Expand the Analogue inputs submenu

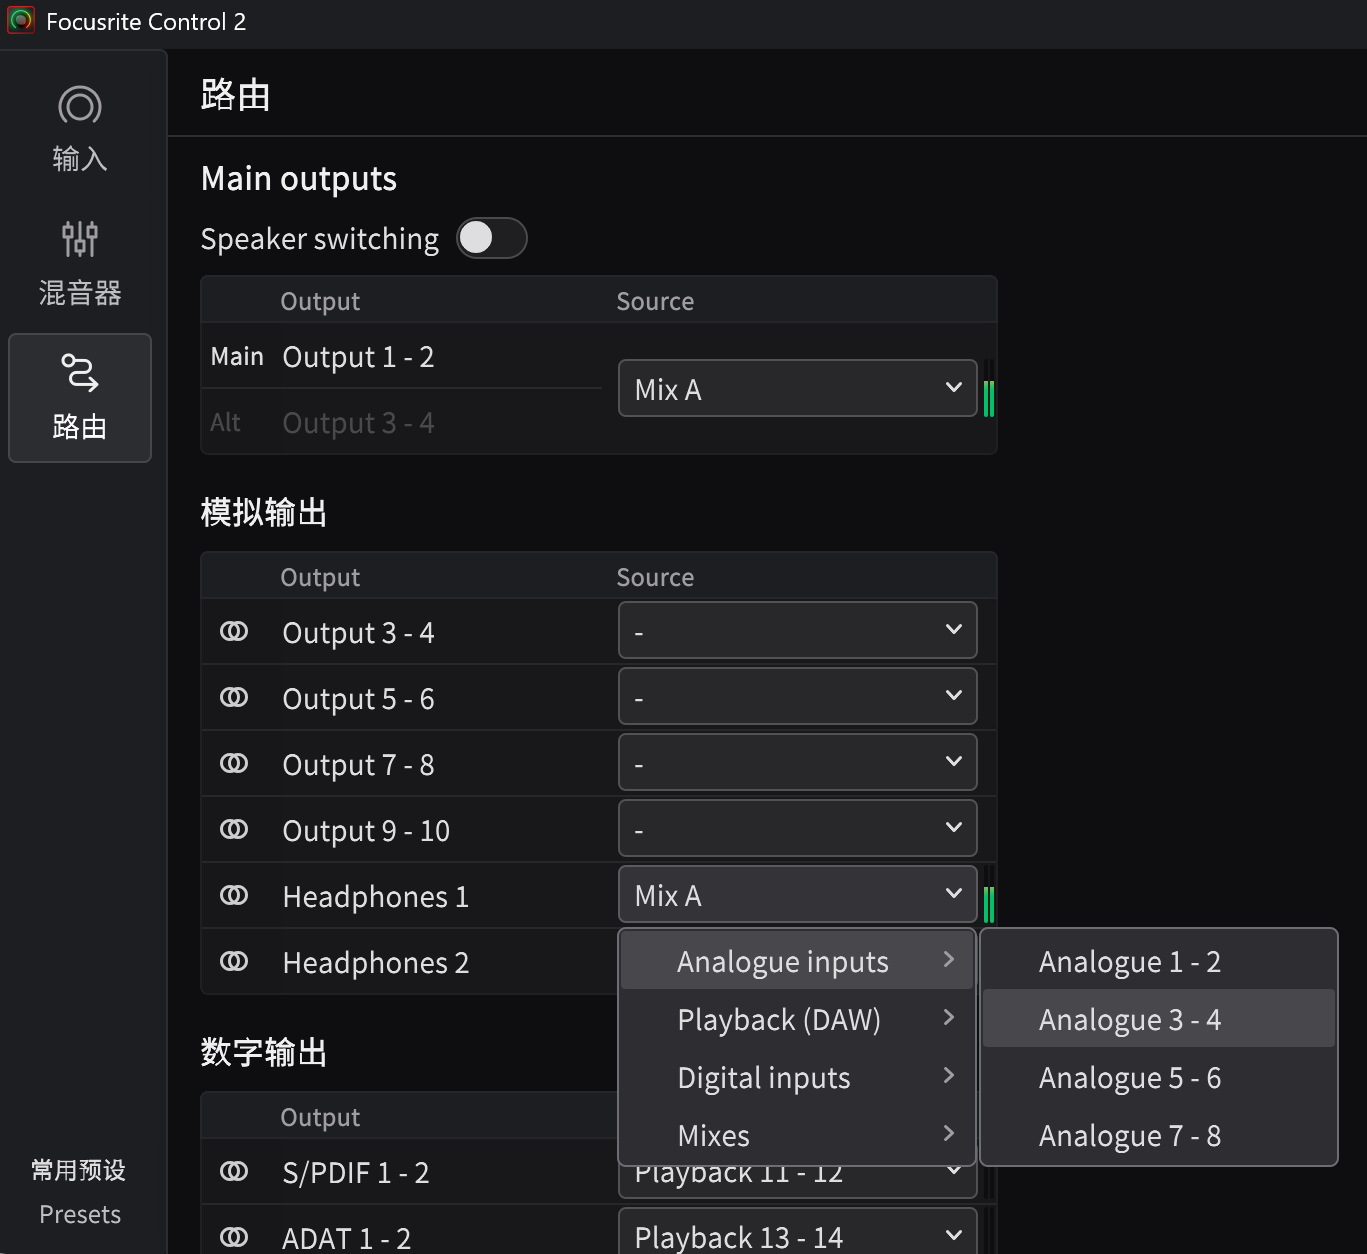(x=797, y=961)
